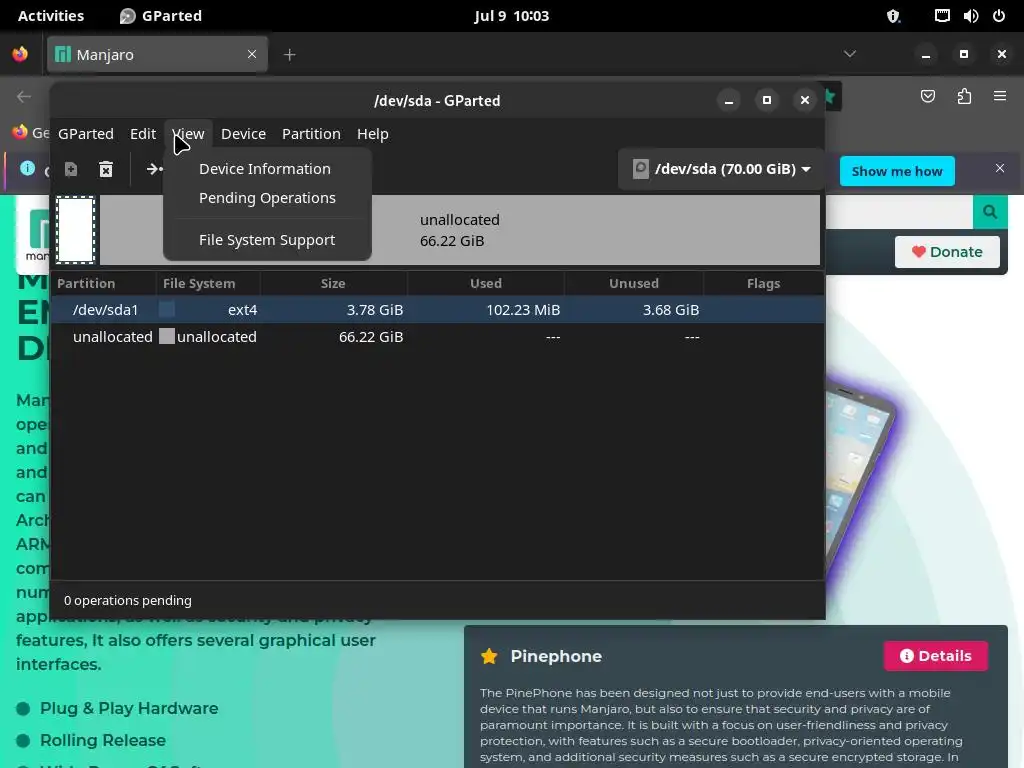
Task: Open the GParted menu
Action: pyautogui.click(x=86, y=134)
